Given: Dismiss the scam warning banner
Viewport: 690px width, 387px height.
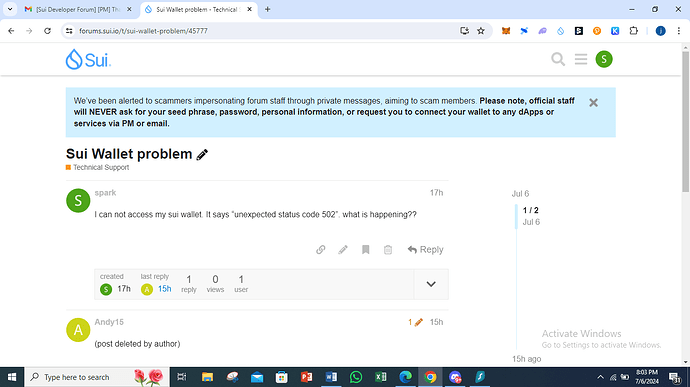Looking at the screenshot, I should coord(593,103).
